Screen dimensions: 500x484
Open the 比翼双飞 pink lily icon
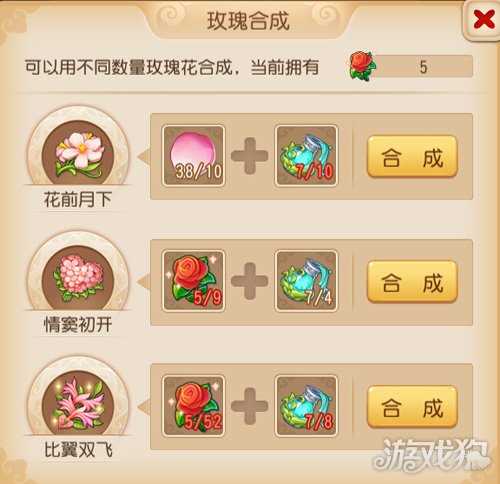78,402
